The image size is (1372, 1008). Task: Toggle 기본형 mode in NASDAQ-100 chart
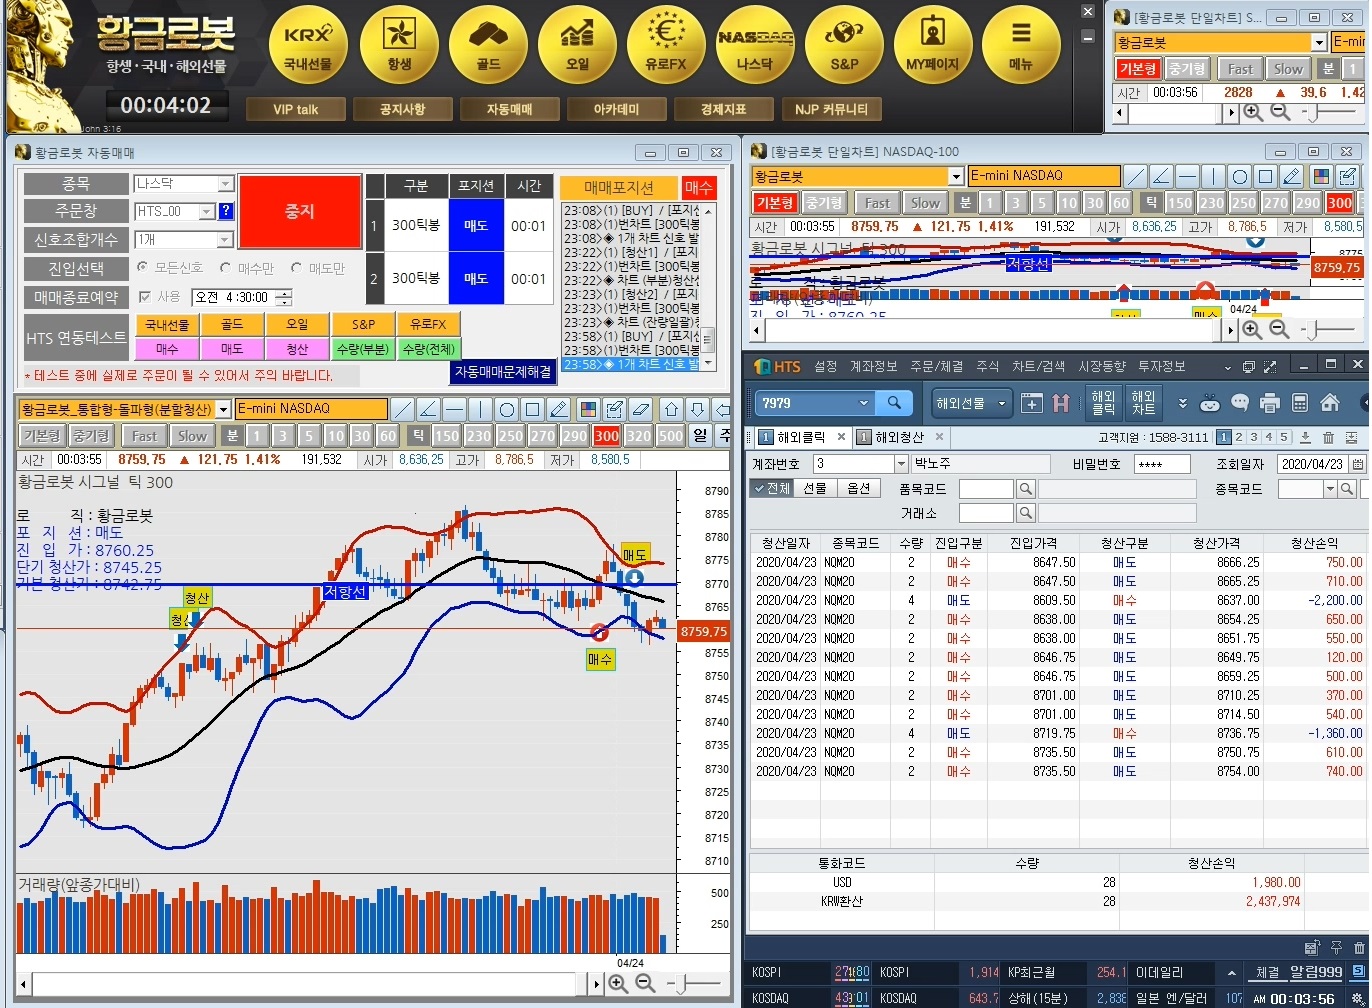coord(776,202)
